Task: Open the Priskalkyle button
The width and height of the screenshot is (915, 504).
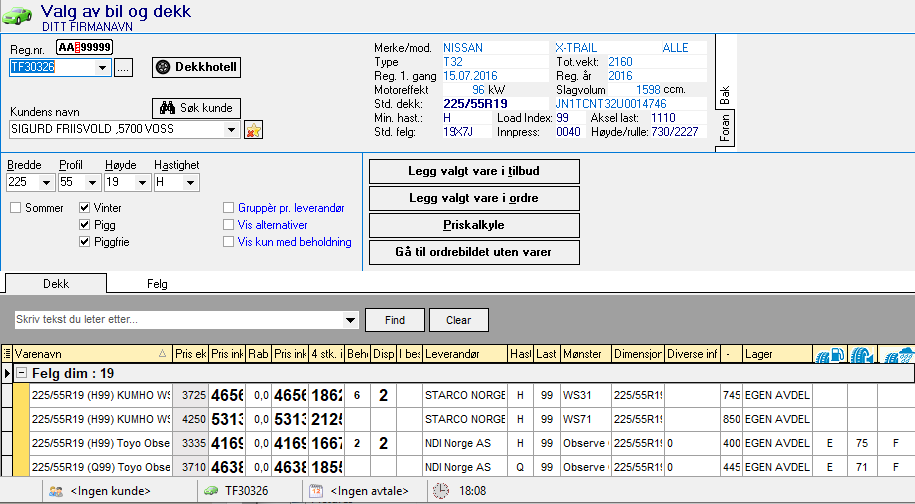Action: click(474, 225)
